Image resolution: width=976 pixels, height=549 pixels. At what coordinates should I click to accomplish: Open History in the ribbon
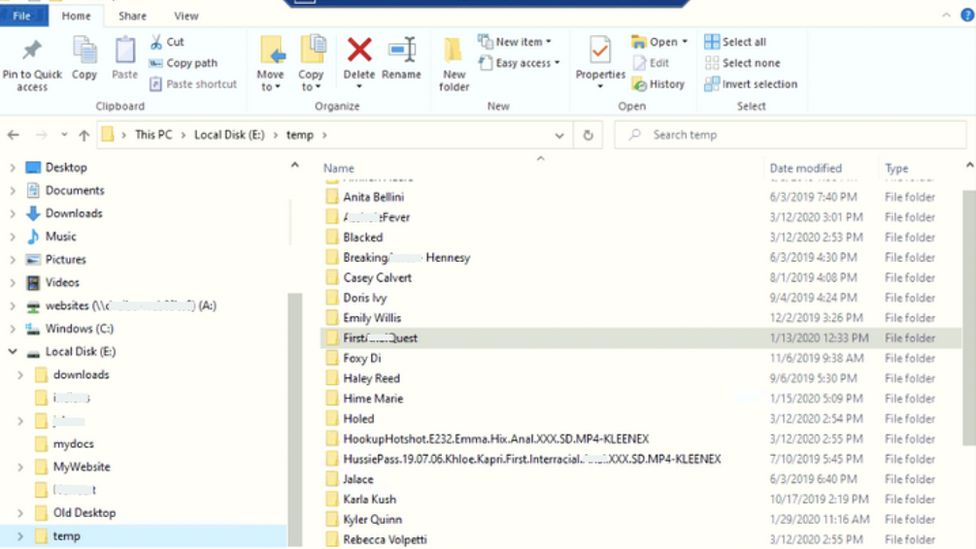[x=658, y=84]
